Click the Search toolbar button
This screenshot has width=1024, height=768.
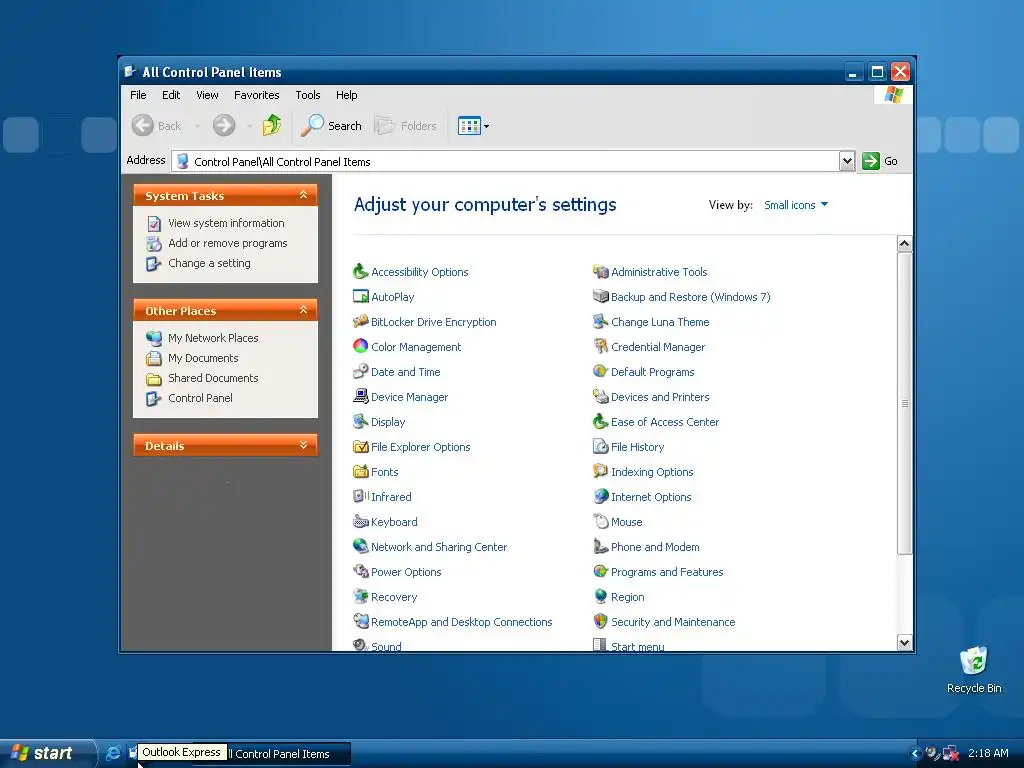[x=331, y=125]
